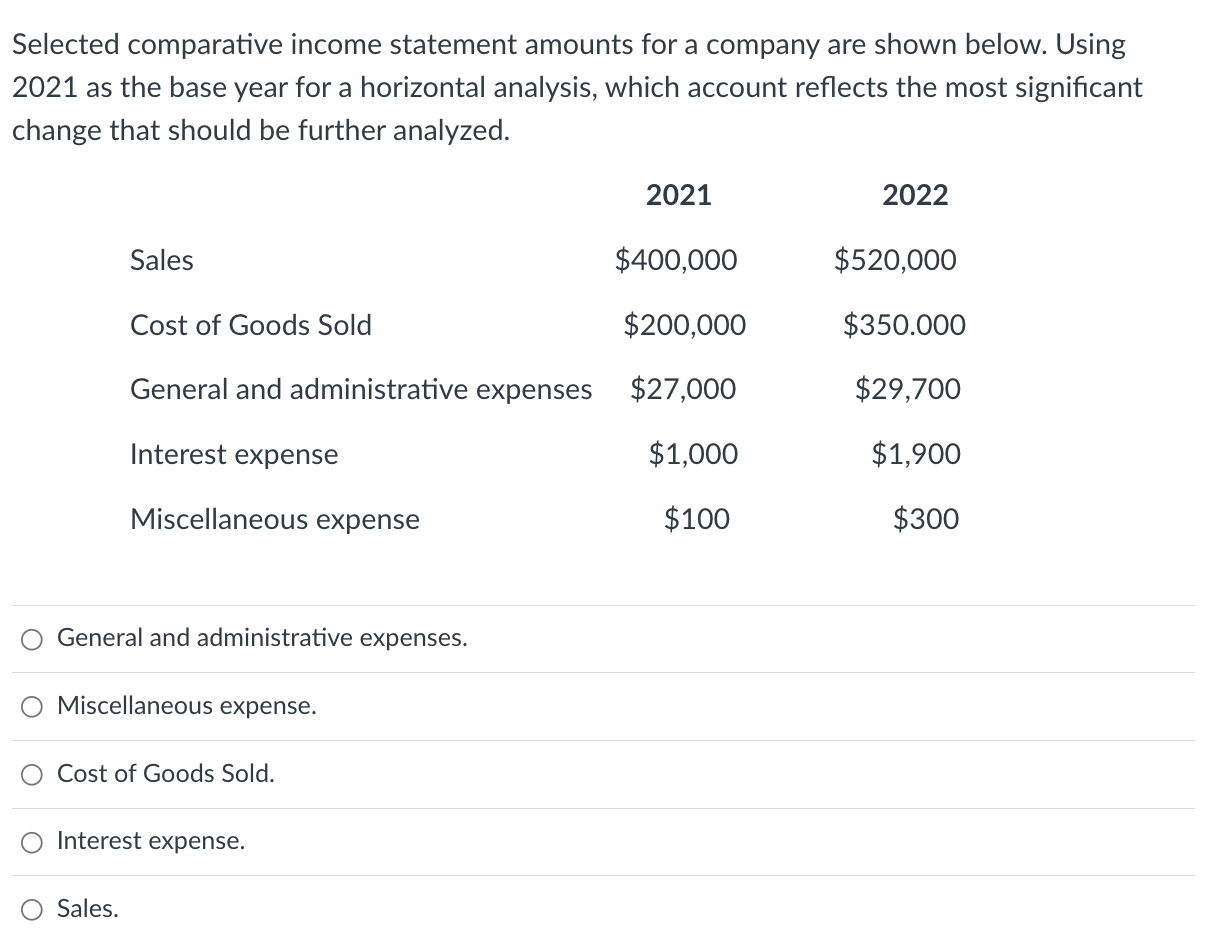Click the $29,700 general expenses value
Image resolution: width=1216 pixels, height=952 pixels.
[x=908, y=389]
